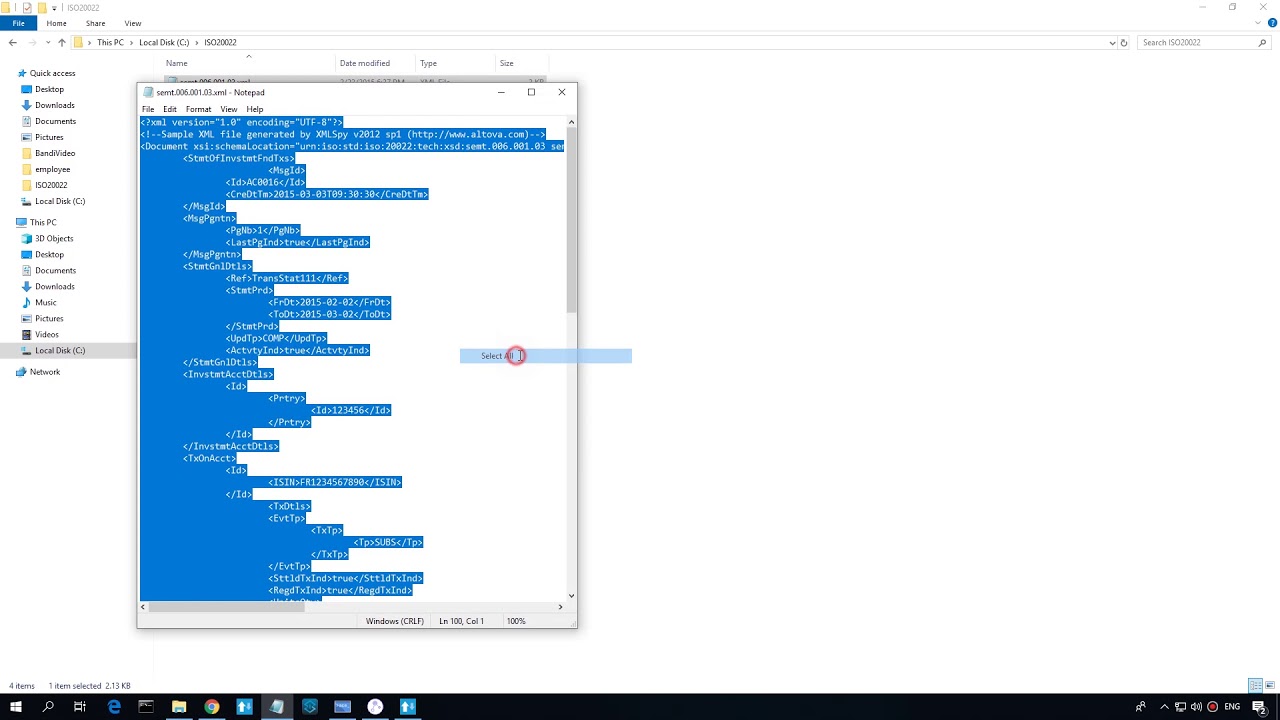Open Explorer's blue File tab
The width and height of the screenshot is (1280, 720).
pyautogui.click(x=18, y=23)
